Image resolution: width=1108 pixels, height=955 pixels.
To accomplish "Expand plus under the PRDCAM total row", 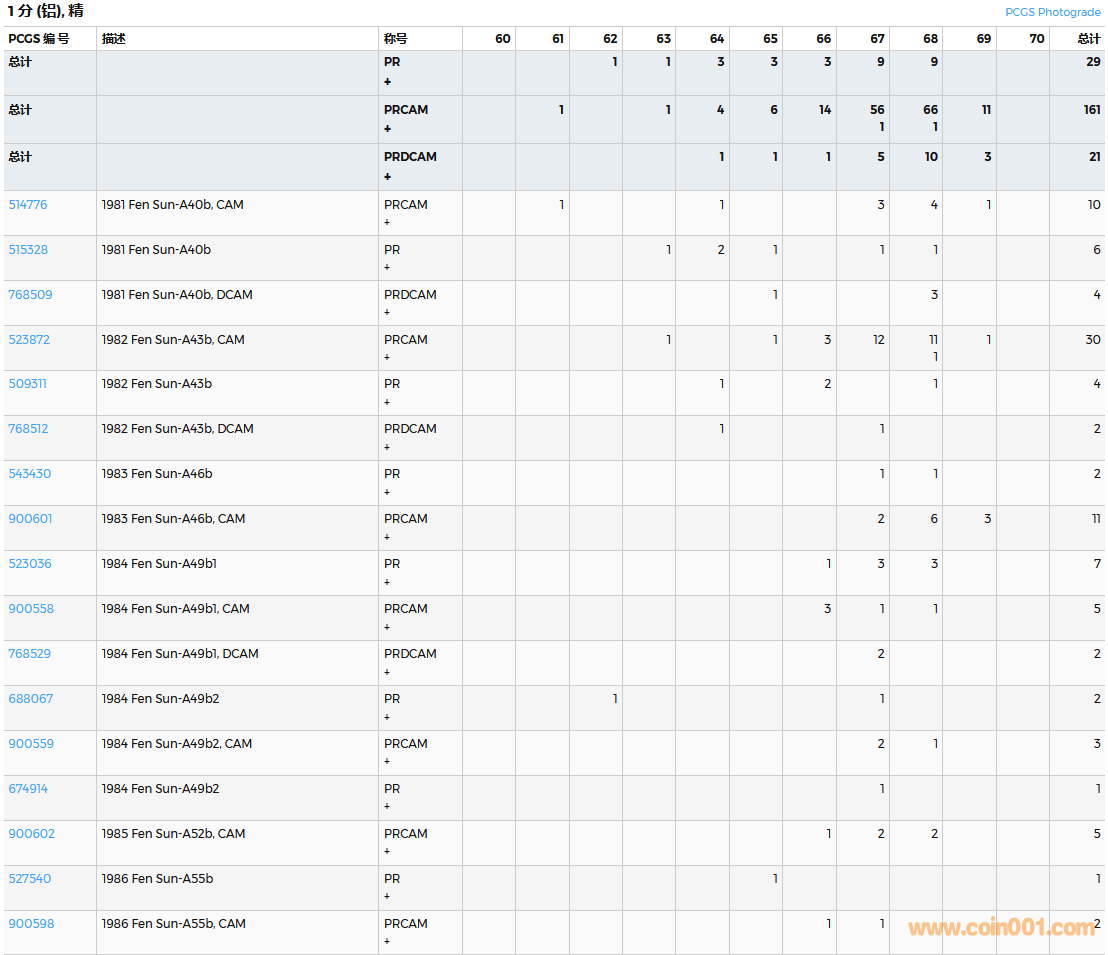I will coord(388,177).
